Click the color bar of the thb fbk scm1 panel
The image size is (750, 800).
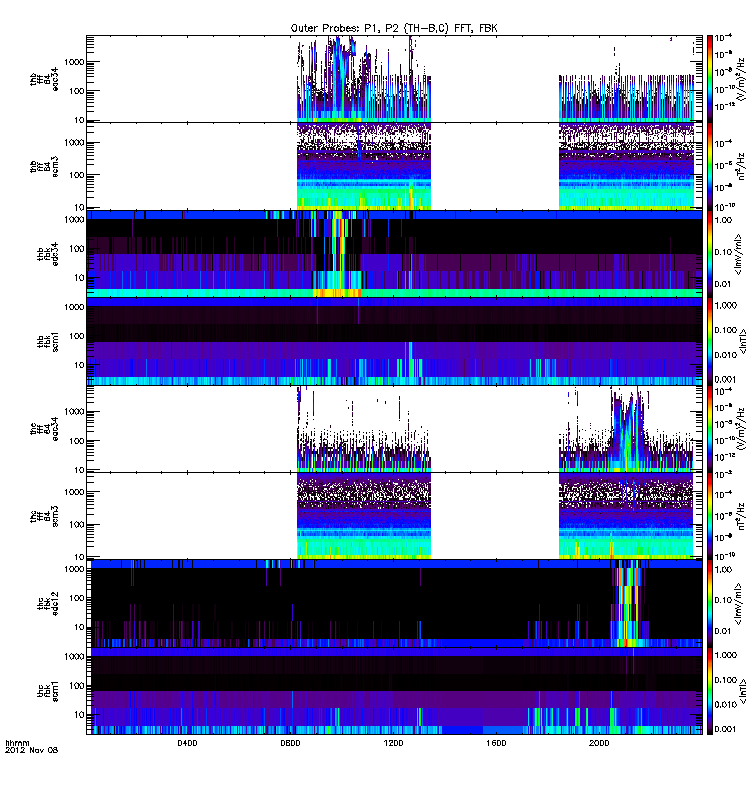tap(710, 341)
